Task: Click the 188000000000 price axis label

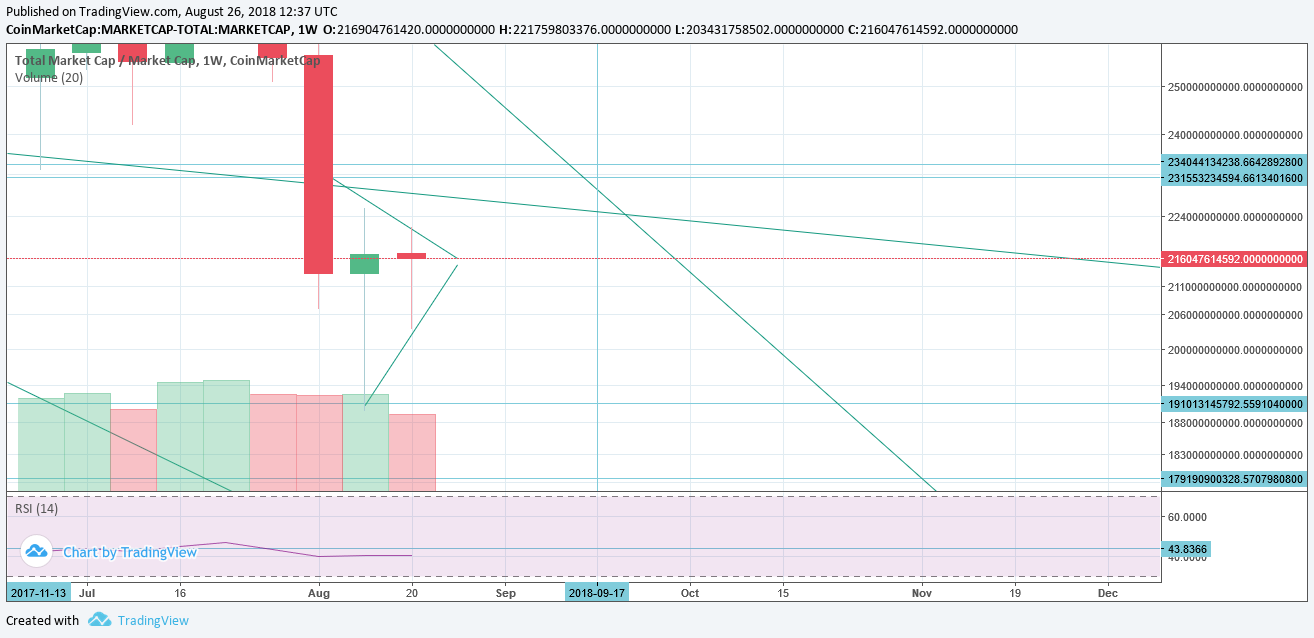Action: 1236,423
